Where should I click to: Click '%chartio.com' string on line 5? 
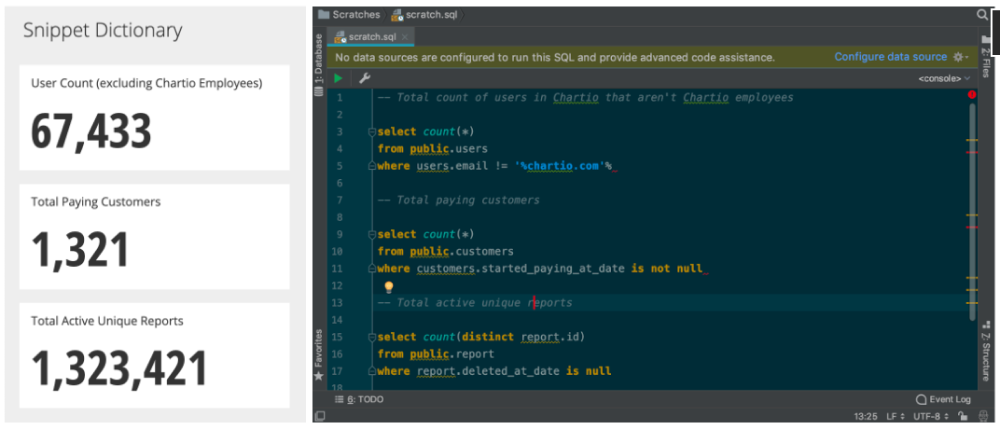click(x=559, y=166)
